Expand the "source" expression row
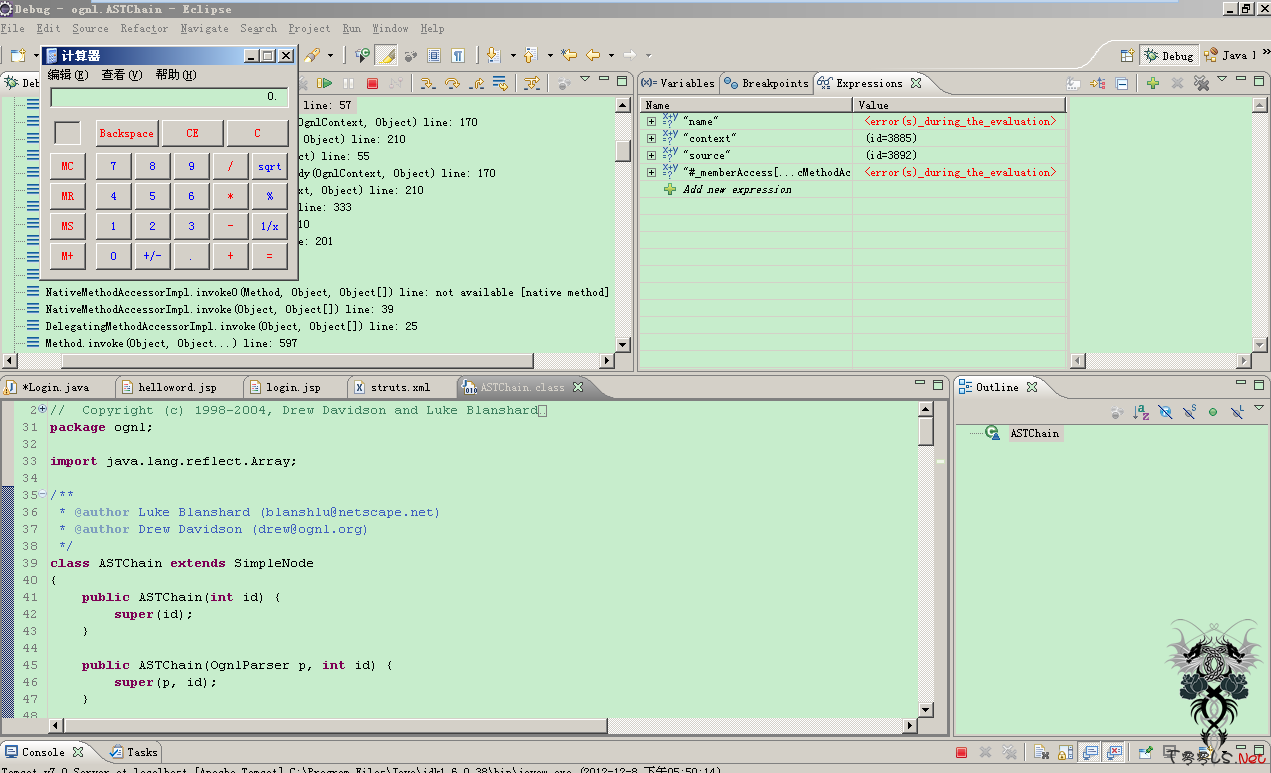The width and height of the screenshot is (1271, 773). 651,155
